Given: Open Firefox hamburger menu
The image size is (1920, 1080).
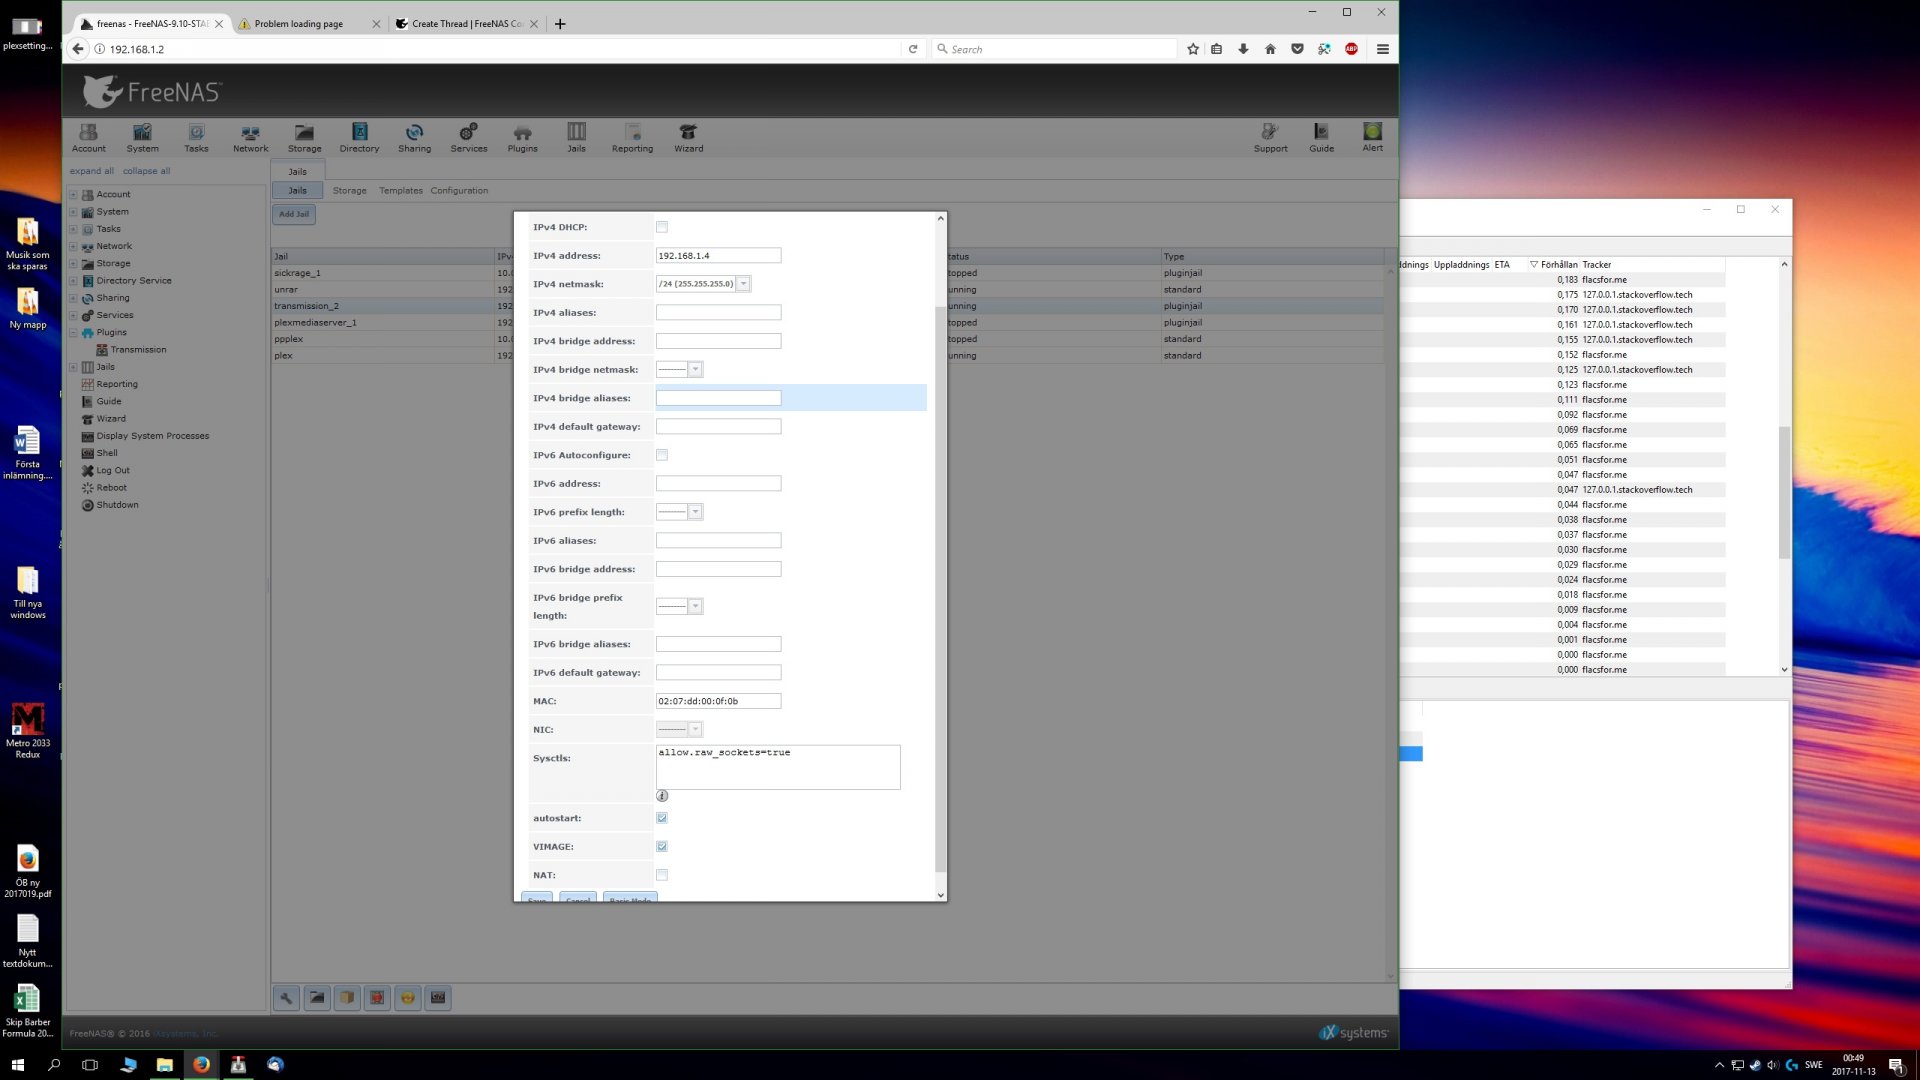Looking at the screenshot, I should coord(1382,49).
